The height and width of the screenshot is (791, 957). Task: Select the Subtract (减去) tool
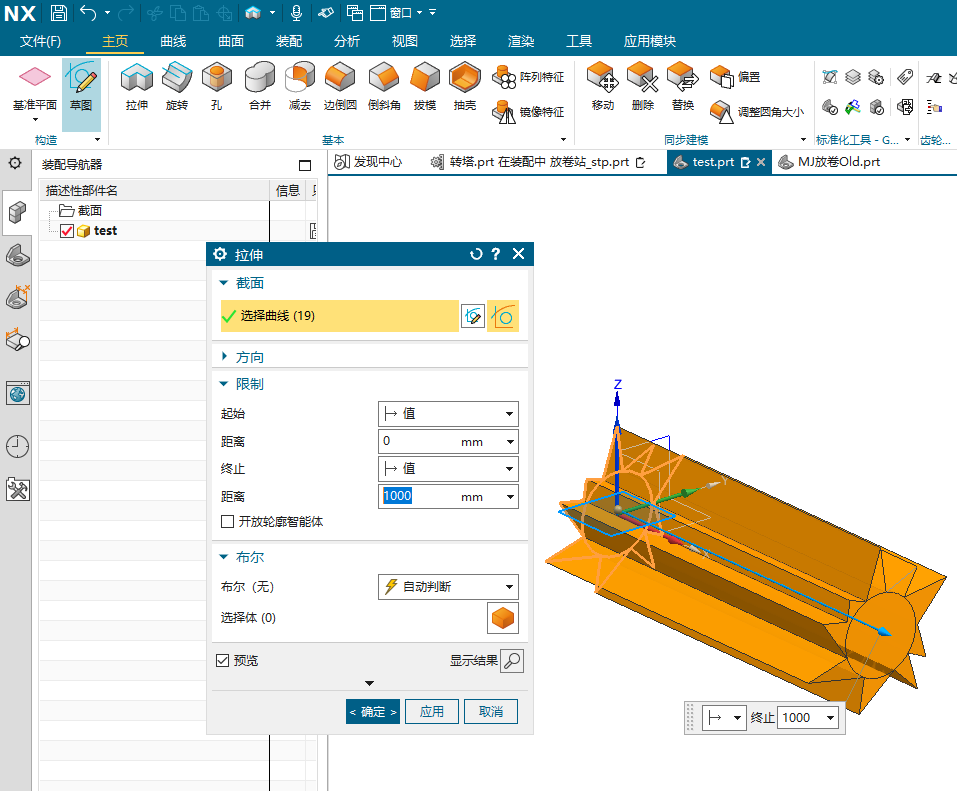coord(300,87)
